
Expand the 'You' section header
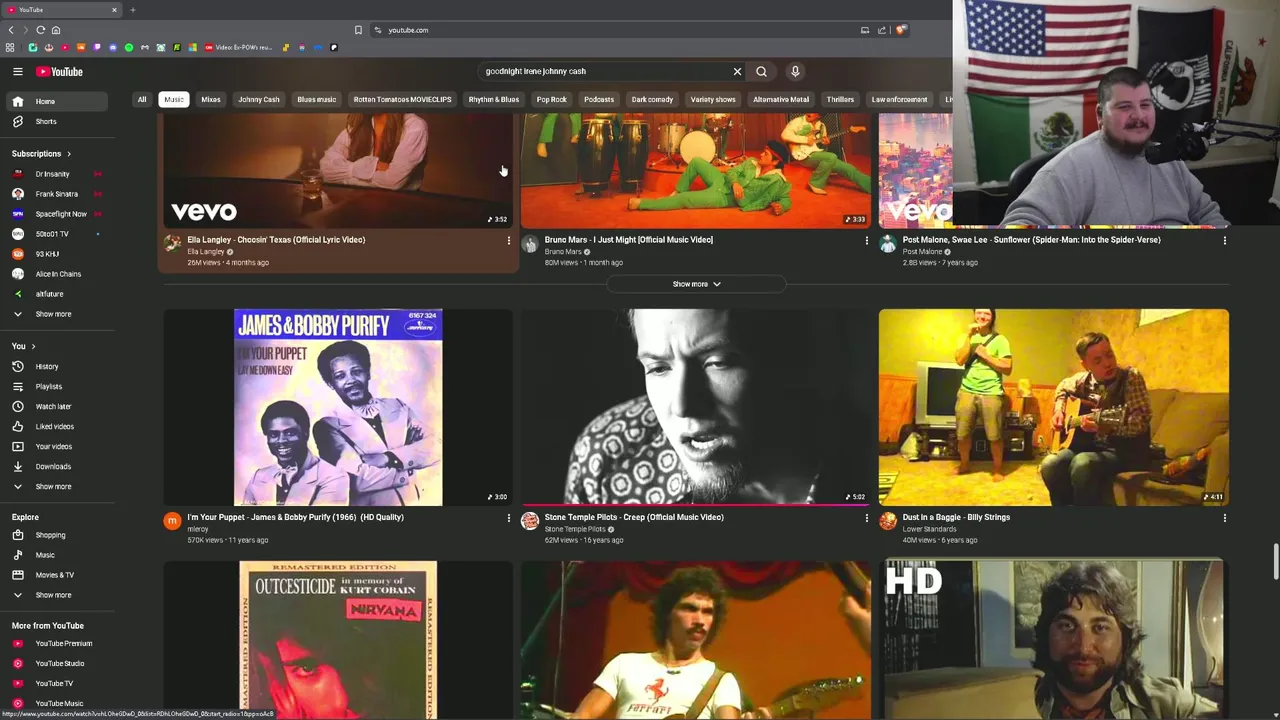coord(24,346)
